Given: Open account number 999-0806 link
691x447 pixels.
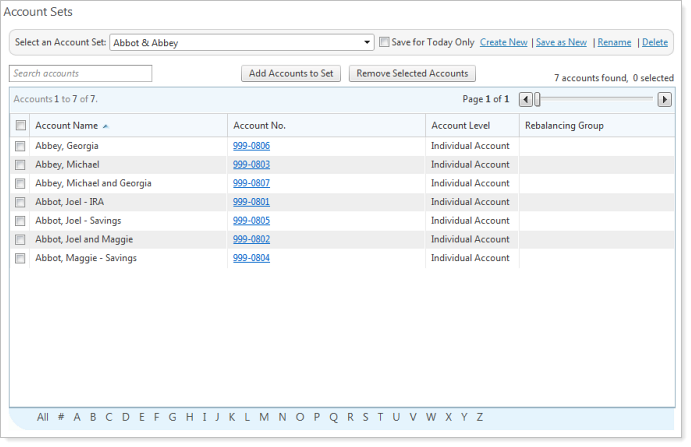Looking at the screenshot, I should point(251,146).
